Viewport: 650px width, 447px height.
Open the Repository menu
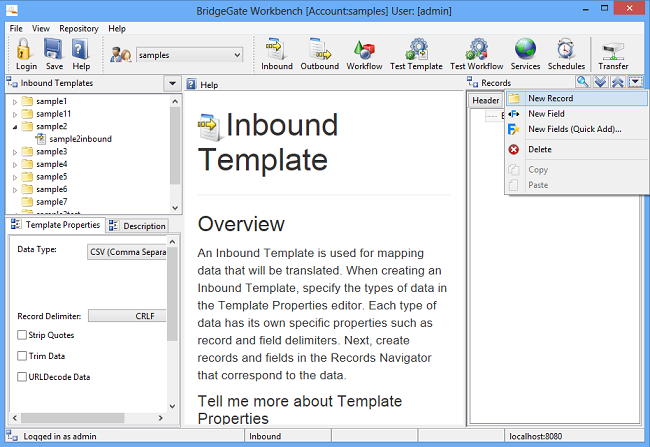[79, 28]
